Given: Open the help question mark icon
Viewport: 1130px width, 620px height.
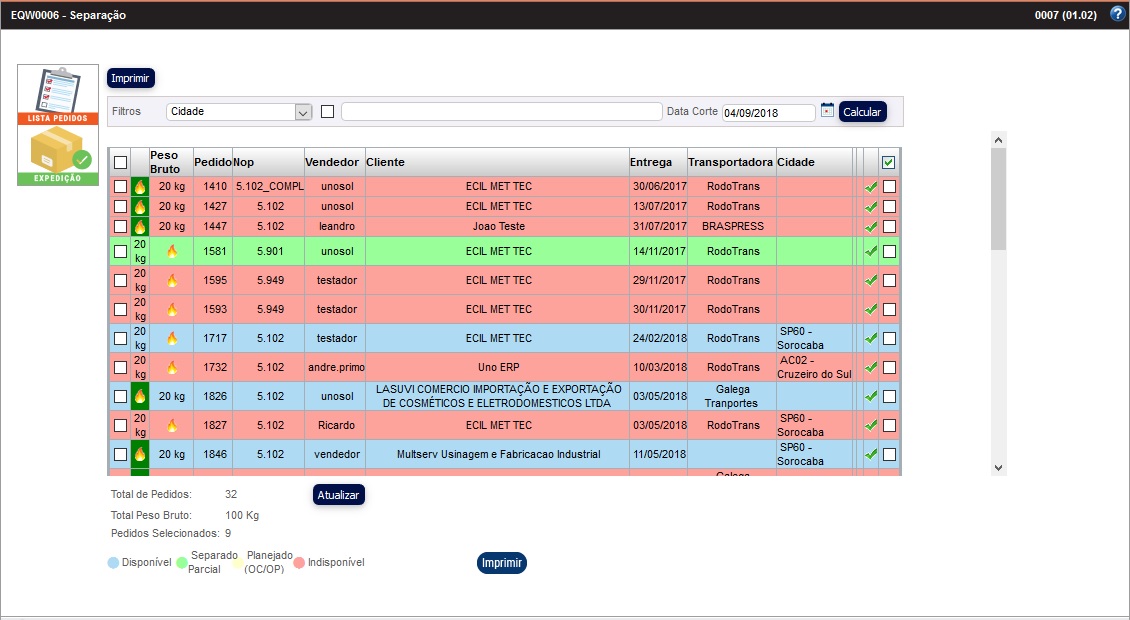Looking at the screenshot, I should [1118, 14].
